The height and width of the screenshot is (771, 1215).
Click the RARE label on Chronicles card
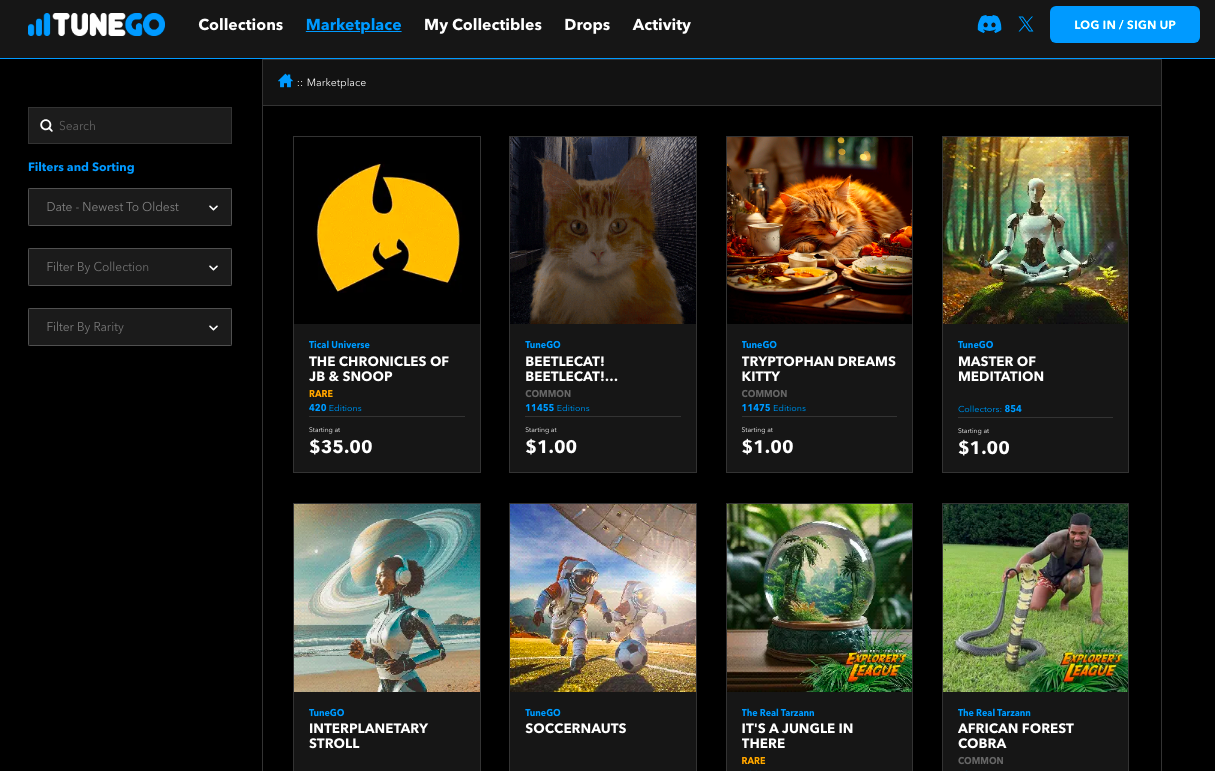[321, 394]
